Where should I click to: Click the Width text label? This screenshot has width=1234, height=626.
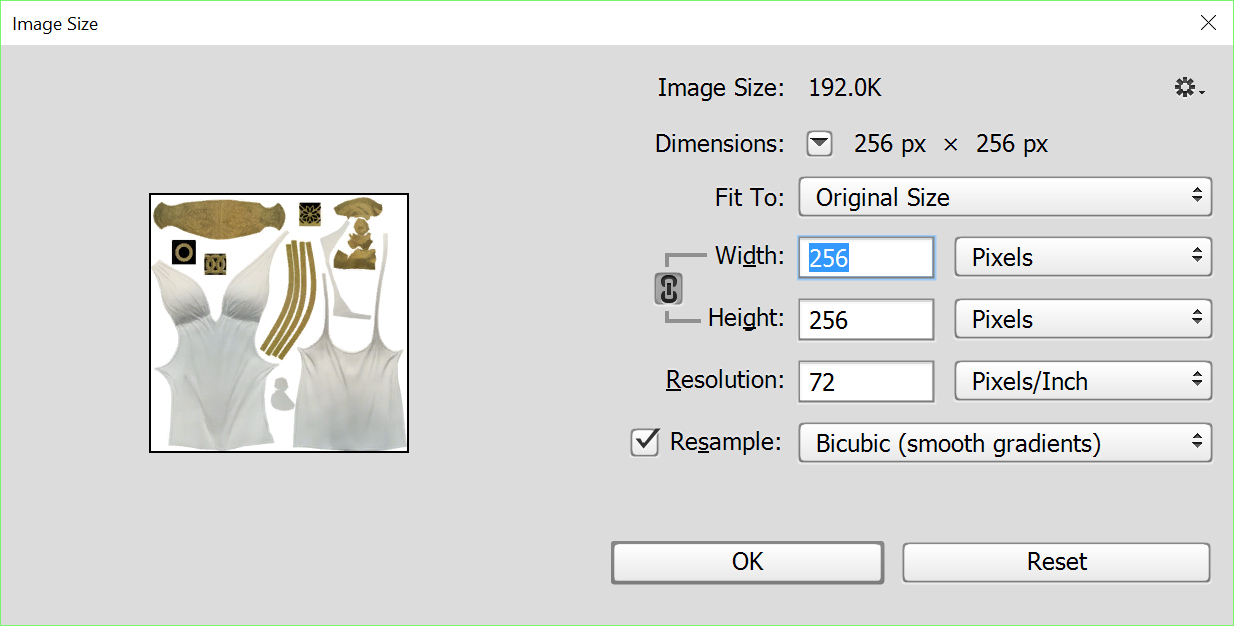(749, 256)
